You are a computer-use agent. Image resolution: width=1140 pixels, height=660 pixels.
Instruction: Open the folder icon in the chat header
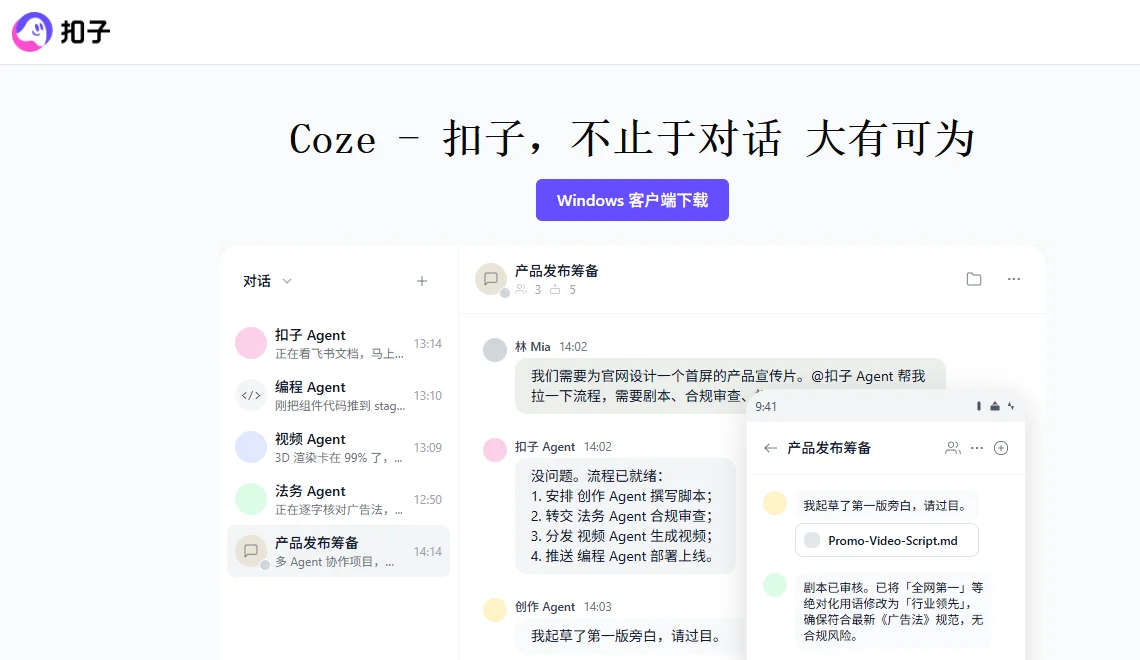pos(974,279)
